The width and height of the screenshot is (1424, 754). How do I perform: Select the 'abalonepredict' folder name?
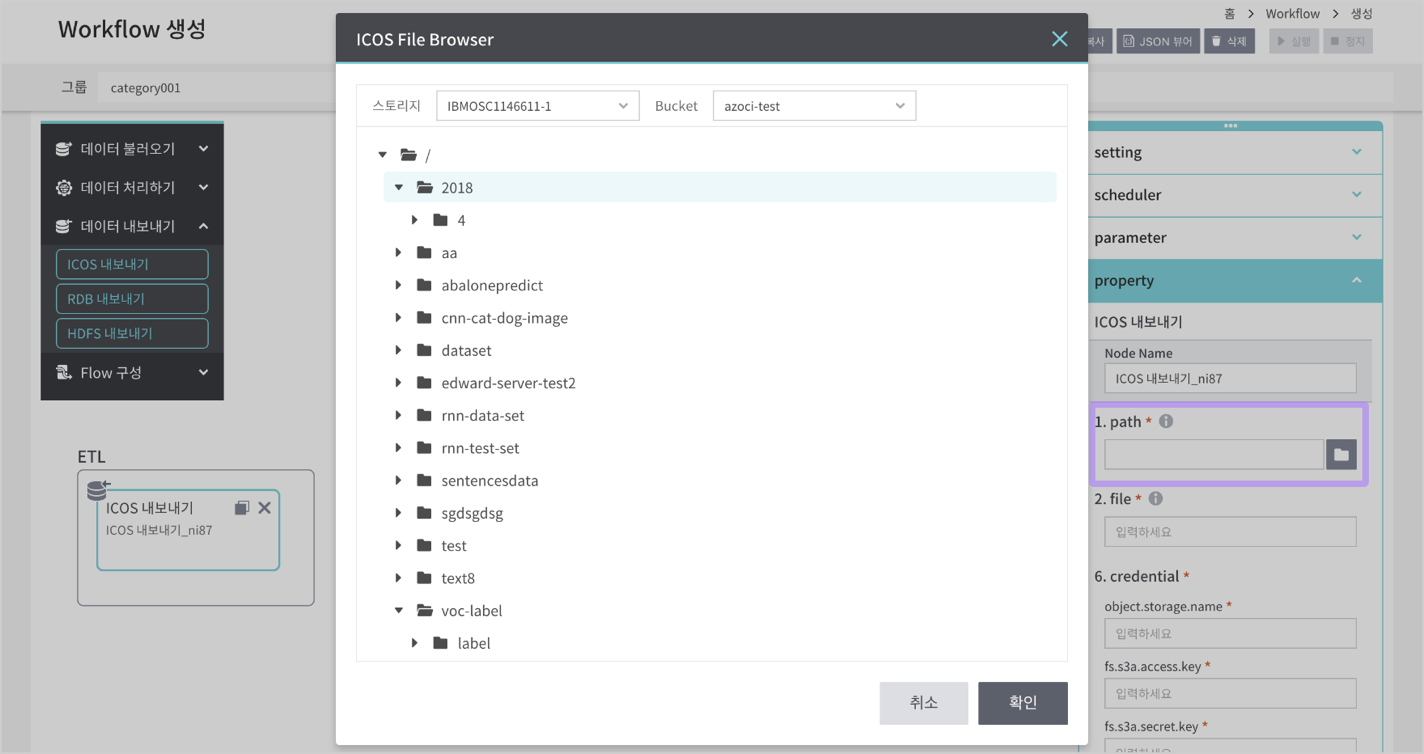(492, 285)
